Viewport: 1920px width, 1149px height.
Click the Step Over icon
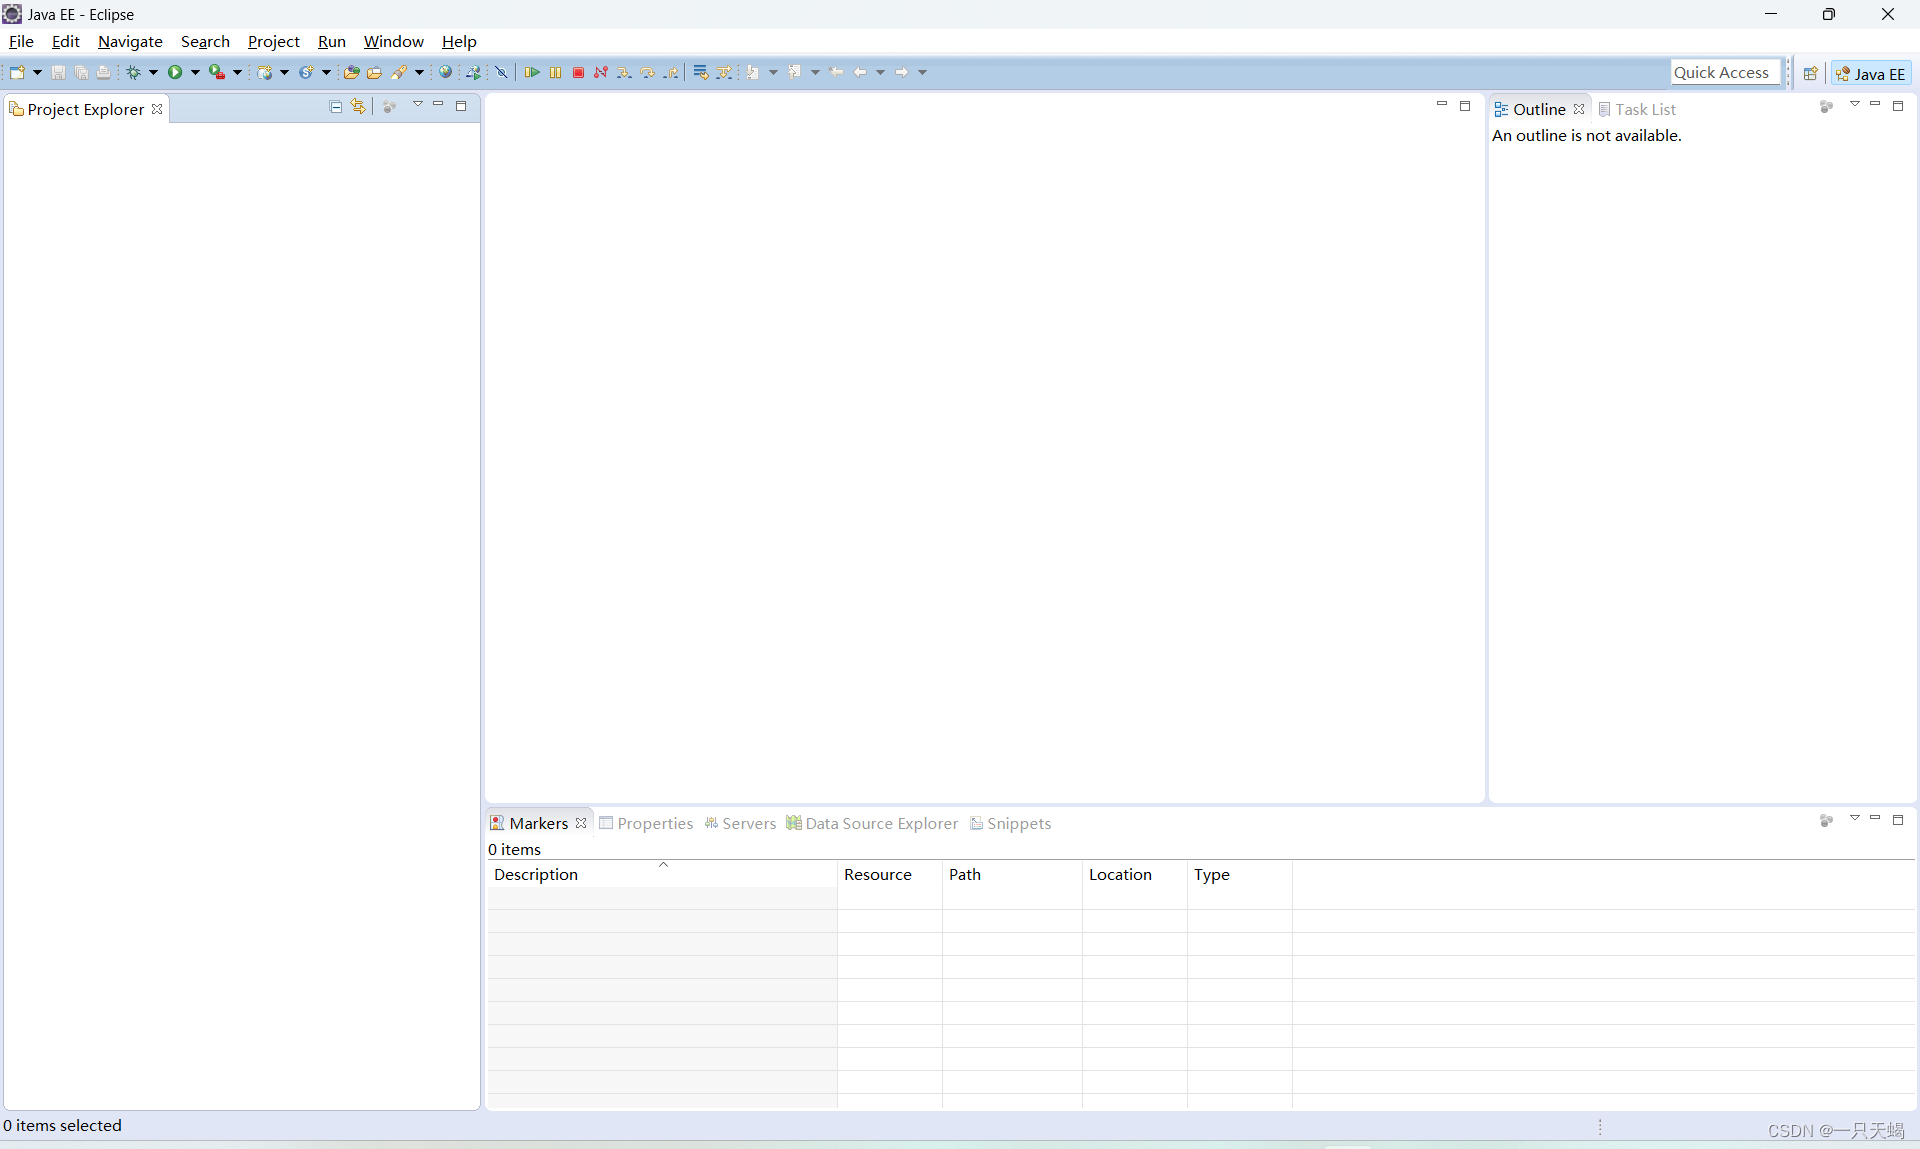tap(648, 72)
